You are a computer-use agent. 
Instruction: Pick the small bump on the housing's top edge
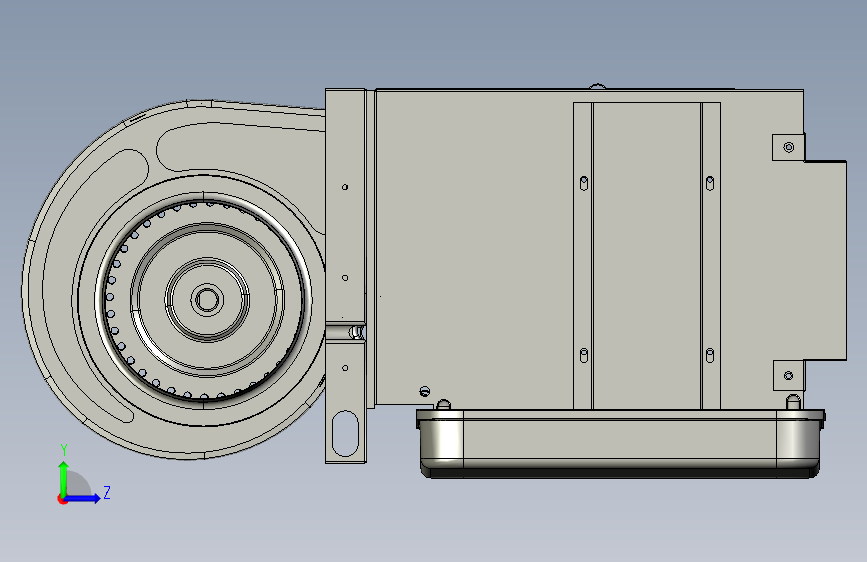pos(597,86)
